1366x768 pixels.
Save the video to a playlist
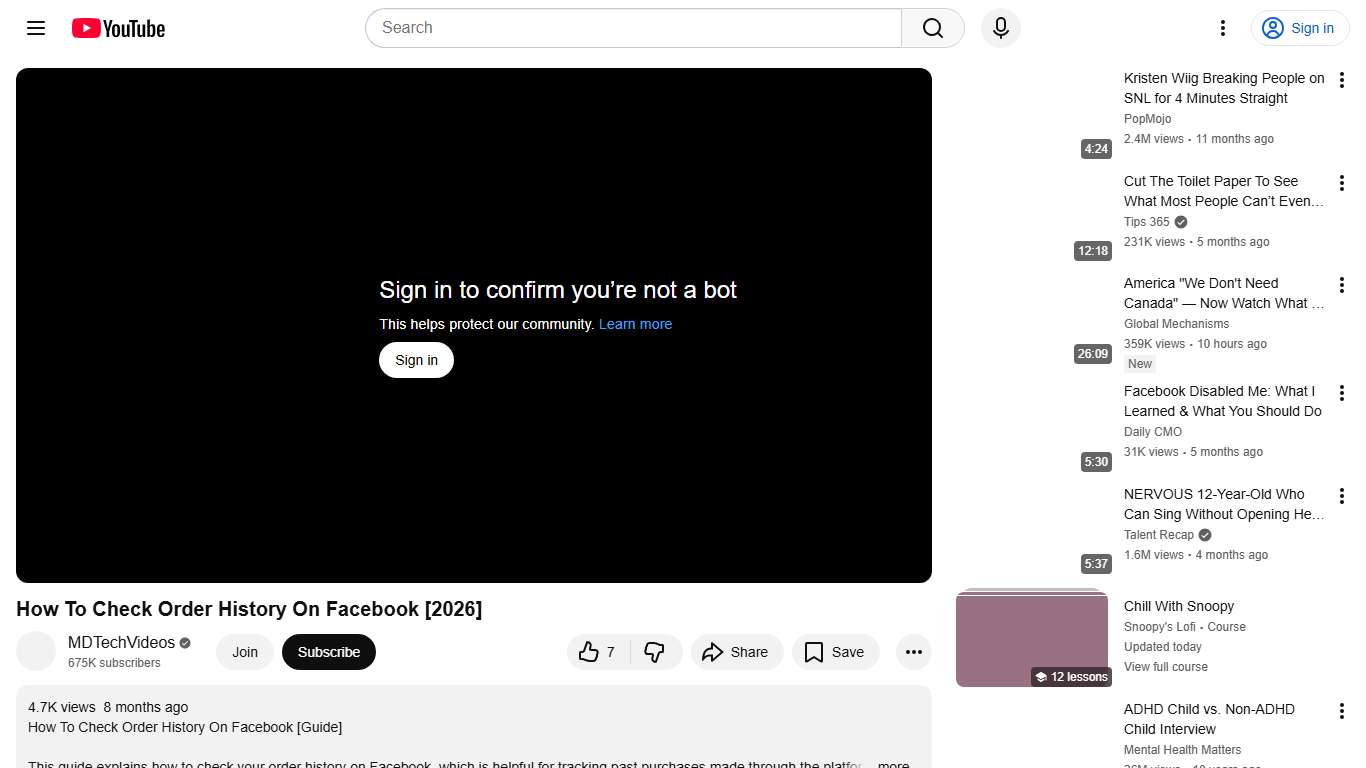tap(835, 651)
